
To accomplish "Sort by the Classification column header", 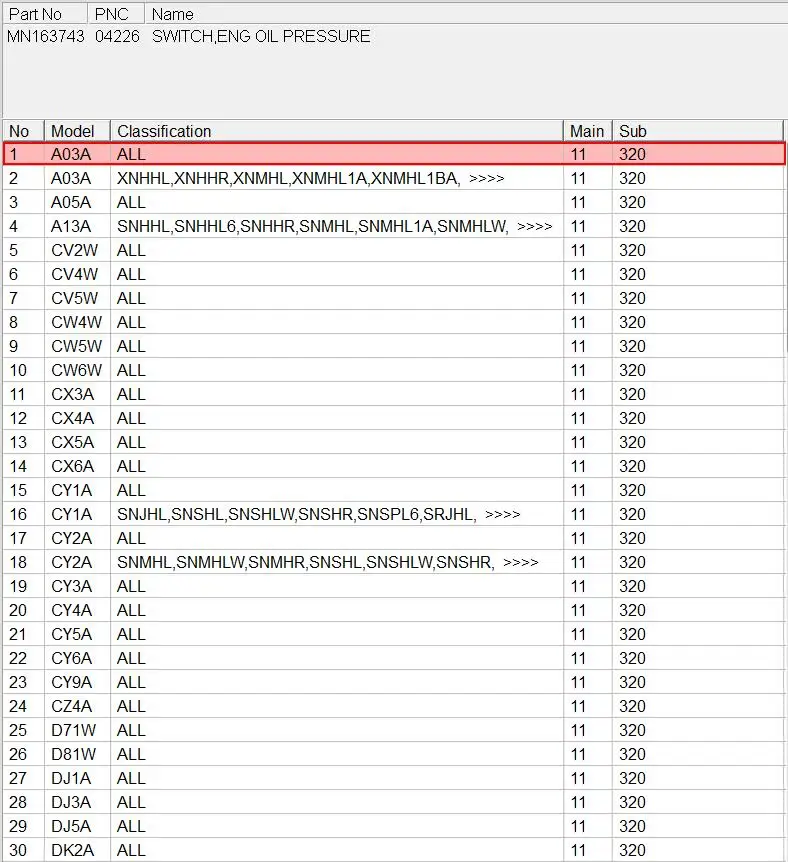I will [337, 131].
